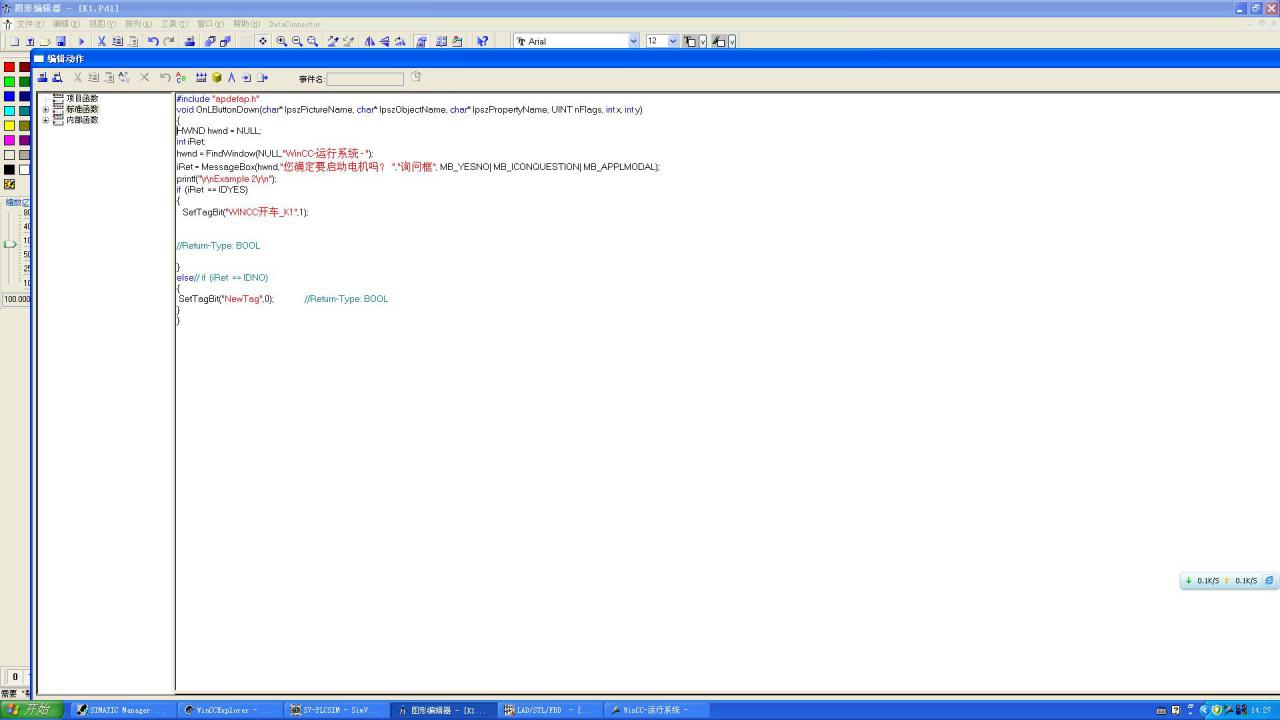Click the context Help question-arrow icon
Screen dimensions: 1280x720
coord(482,41)
